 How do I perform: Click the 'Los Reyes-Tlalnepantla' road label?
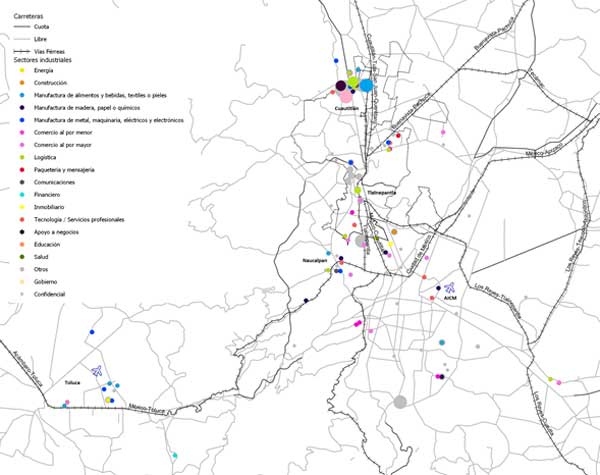pos(498,301)
